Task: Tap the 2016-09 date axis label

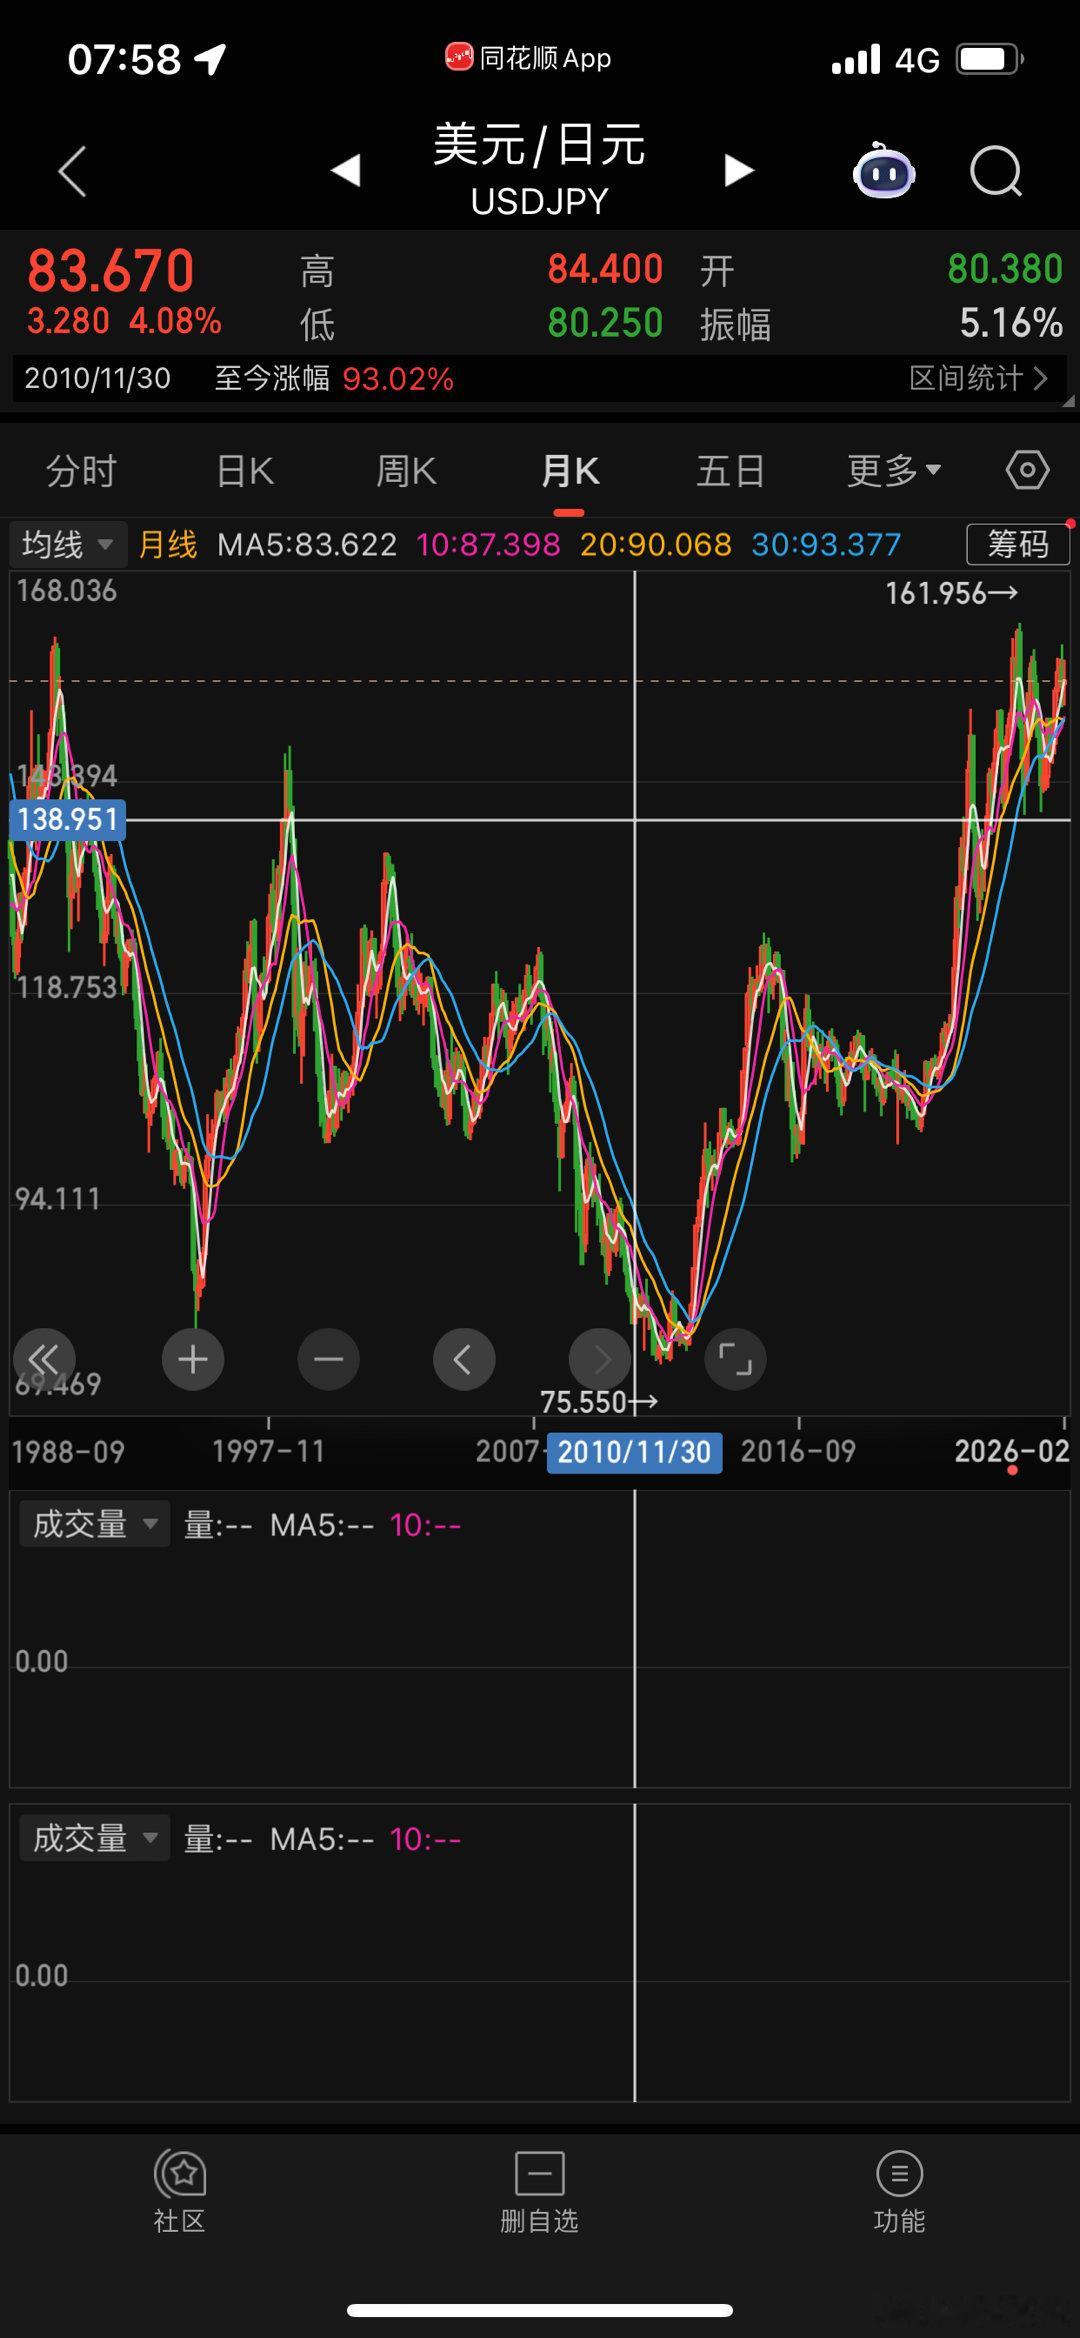Action: pos(798,1451)
